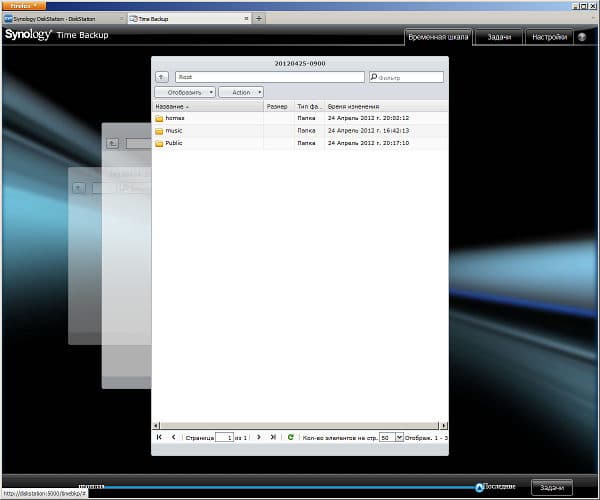The height and width of the screenshot is (500, 600).
Task: Click Папка type cell in music row
Action: pos(307,130)
